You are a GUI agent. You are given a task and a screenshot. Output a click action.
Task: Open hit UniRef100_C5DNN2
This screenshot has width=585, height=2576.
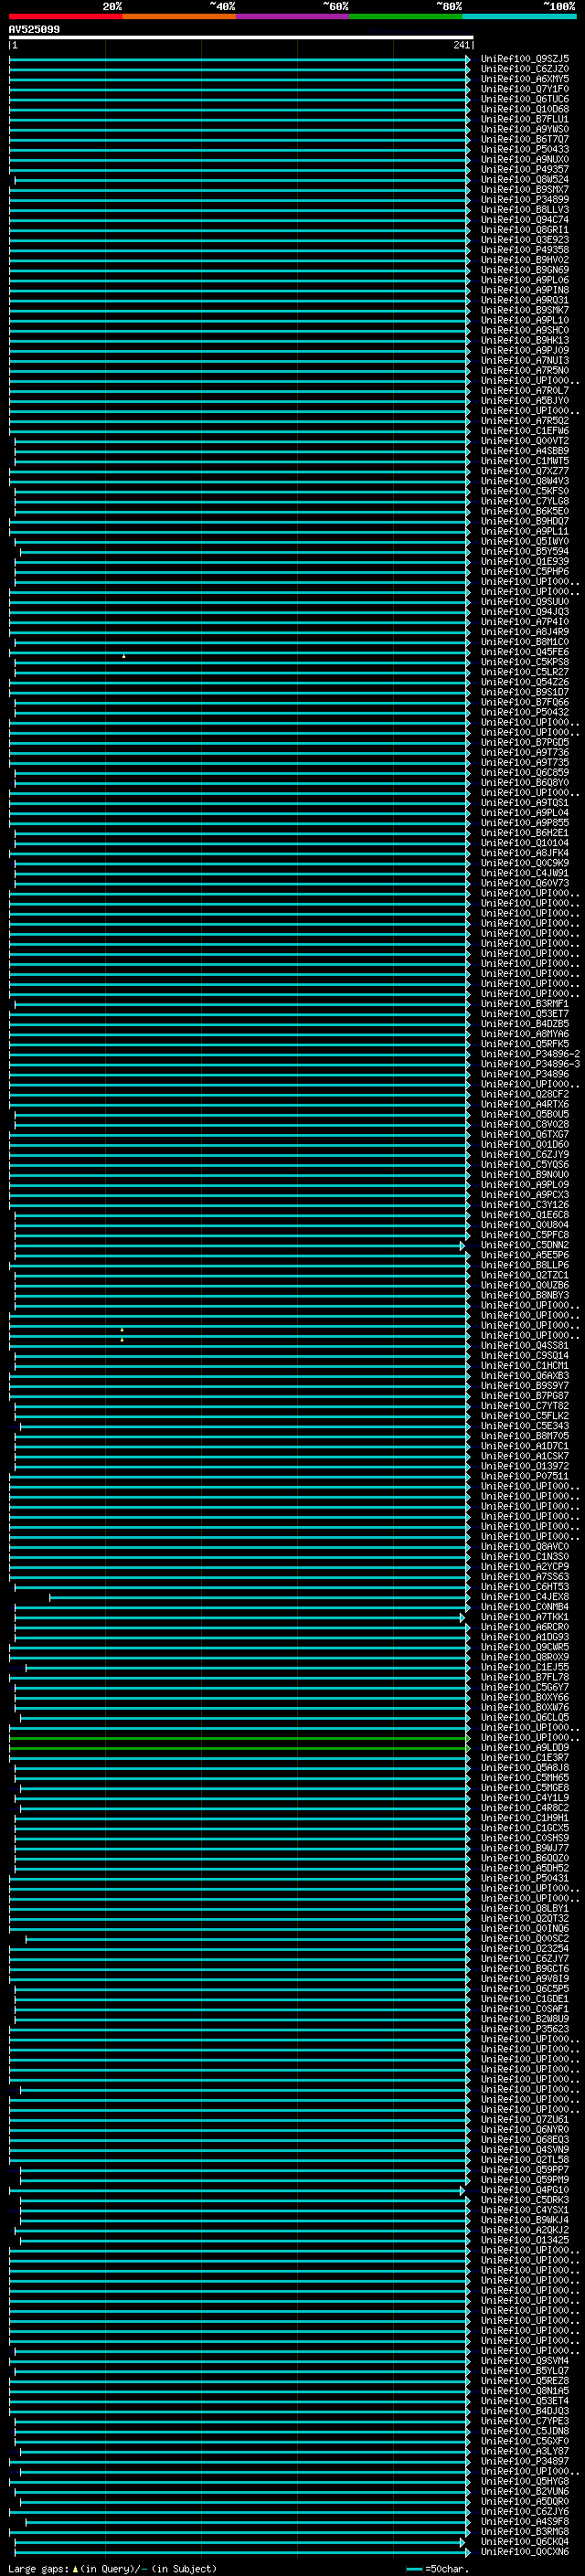point(525,1245)
